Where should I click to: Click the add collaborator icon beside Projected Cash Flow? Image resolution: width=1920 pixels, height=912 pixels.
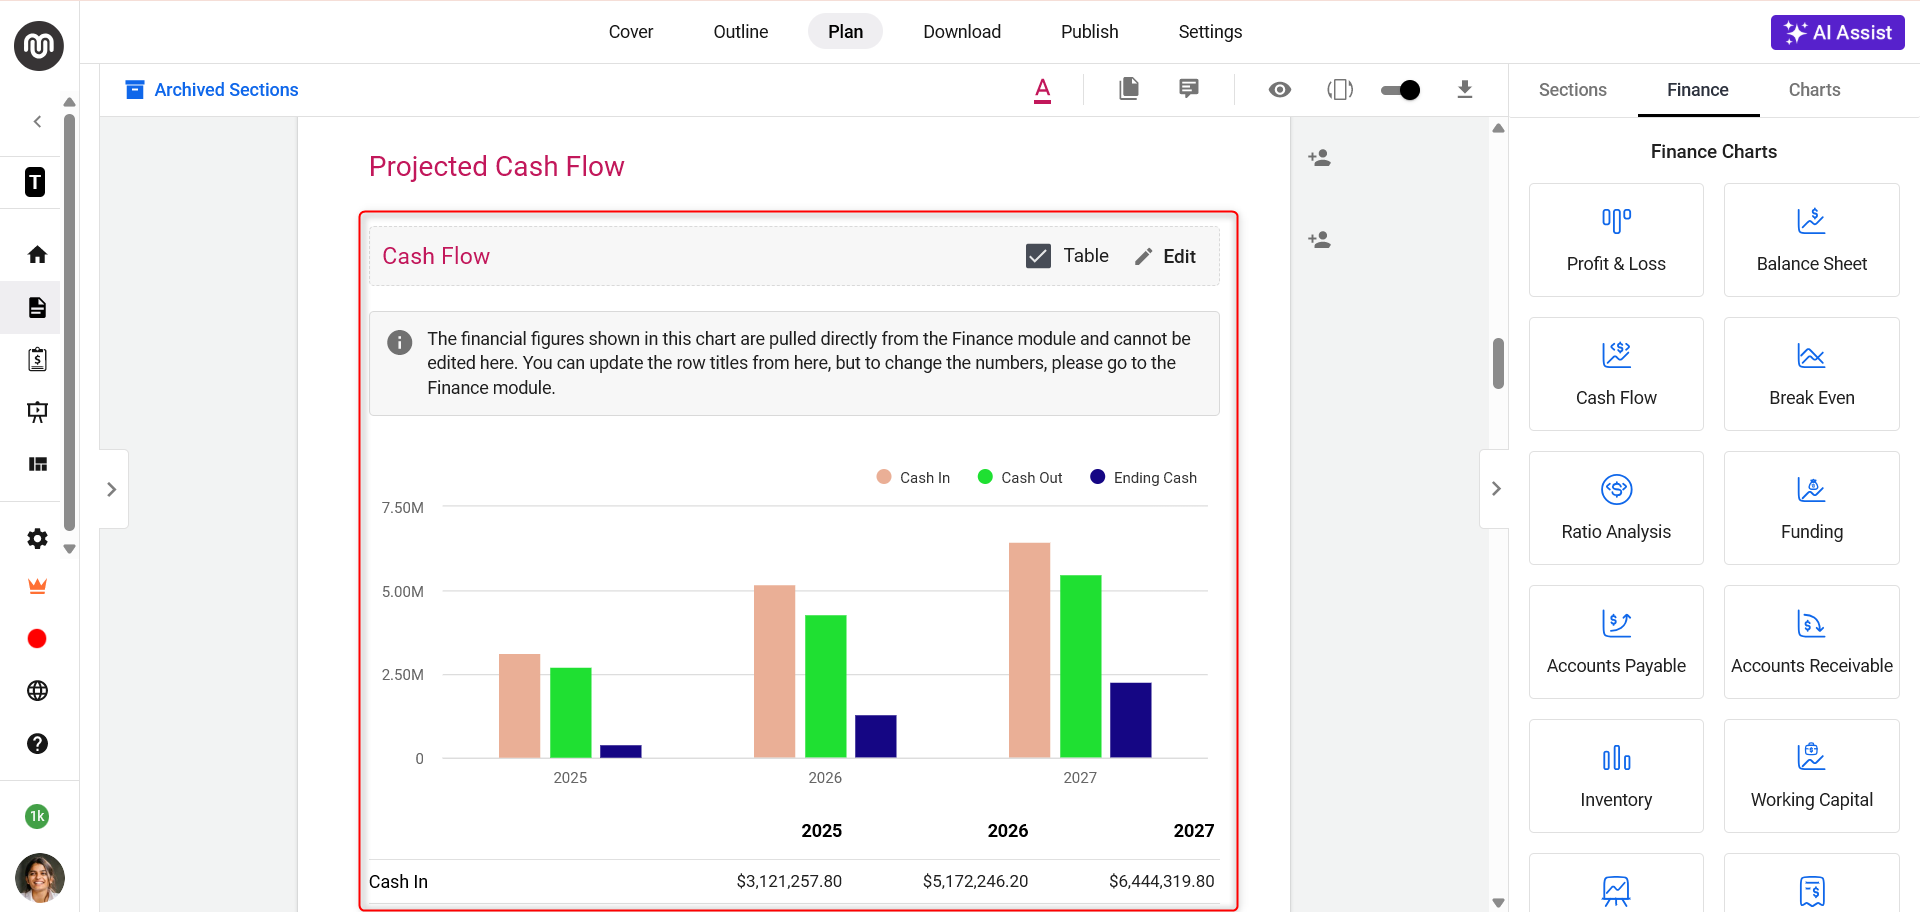[1319, 158]
